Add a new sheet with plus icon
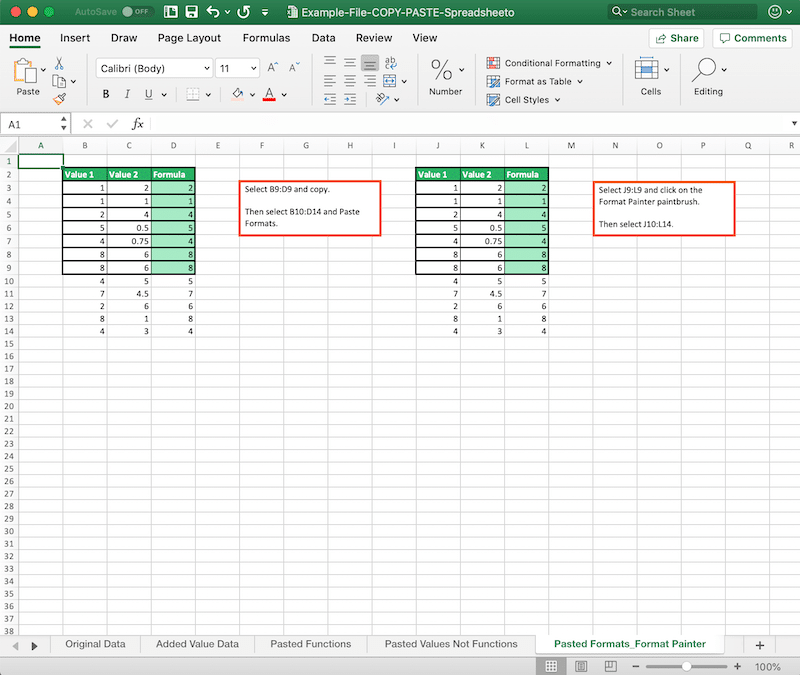The image size is (800, 675). pyautogui.click(x=760, y=645)
